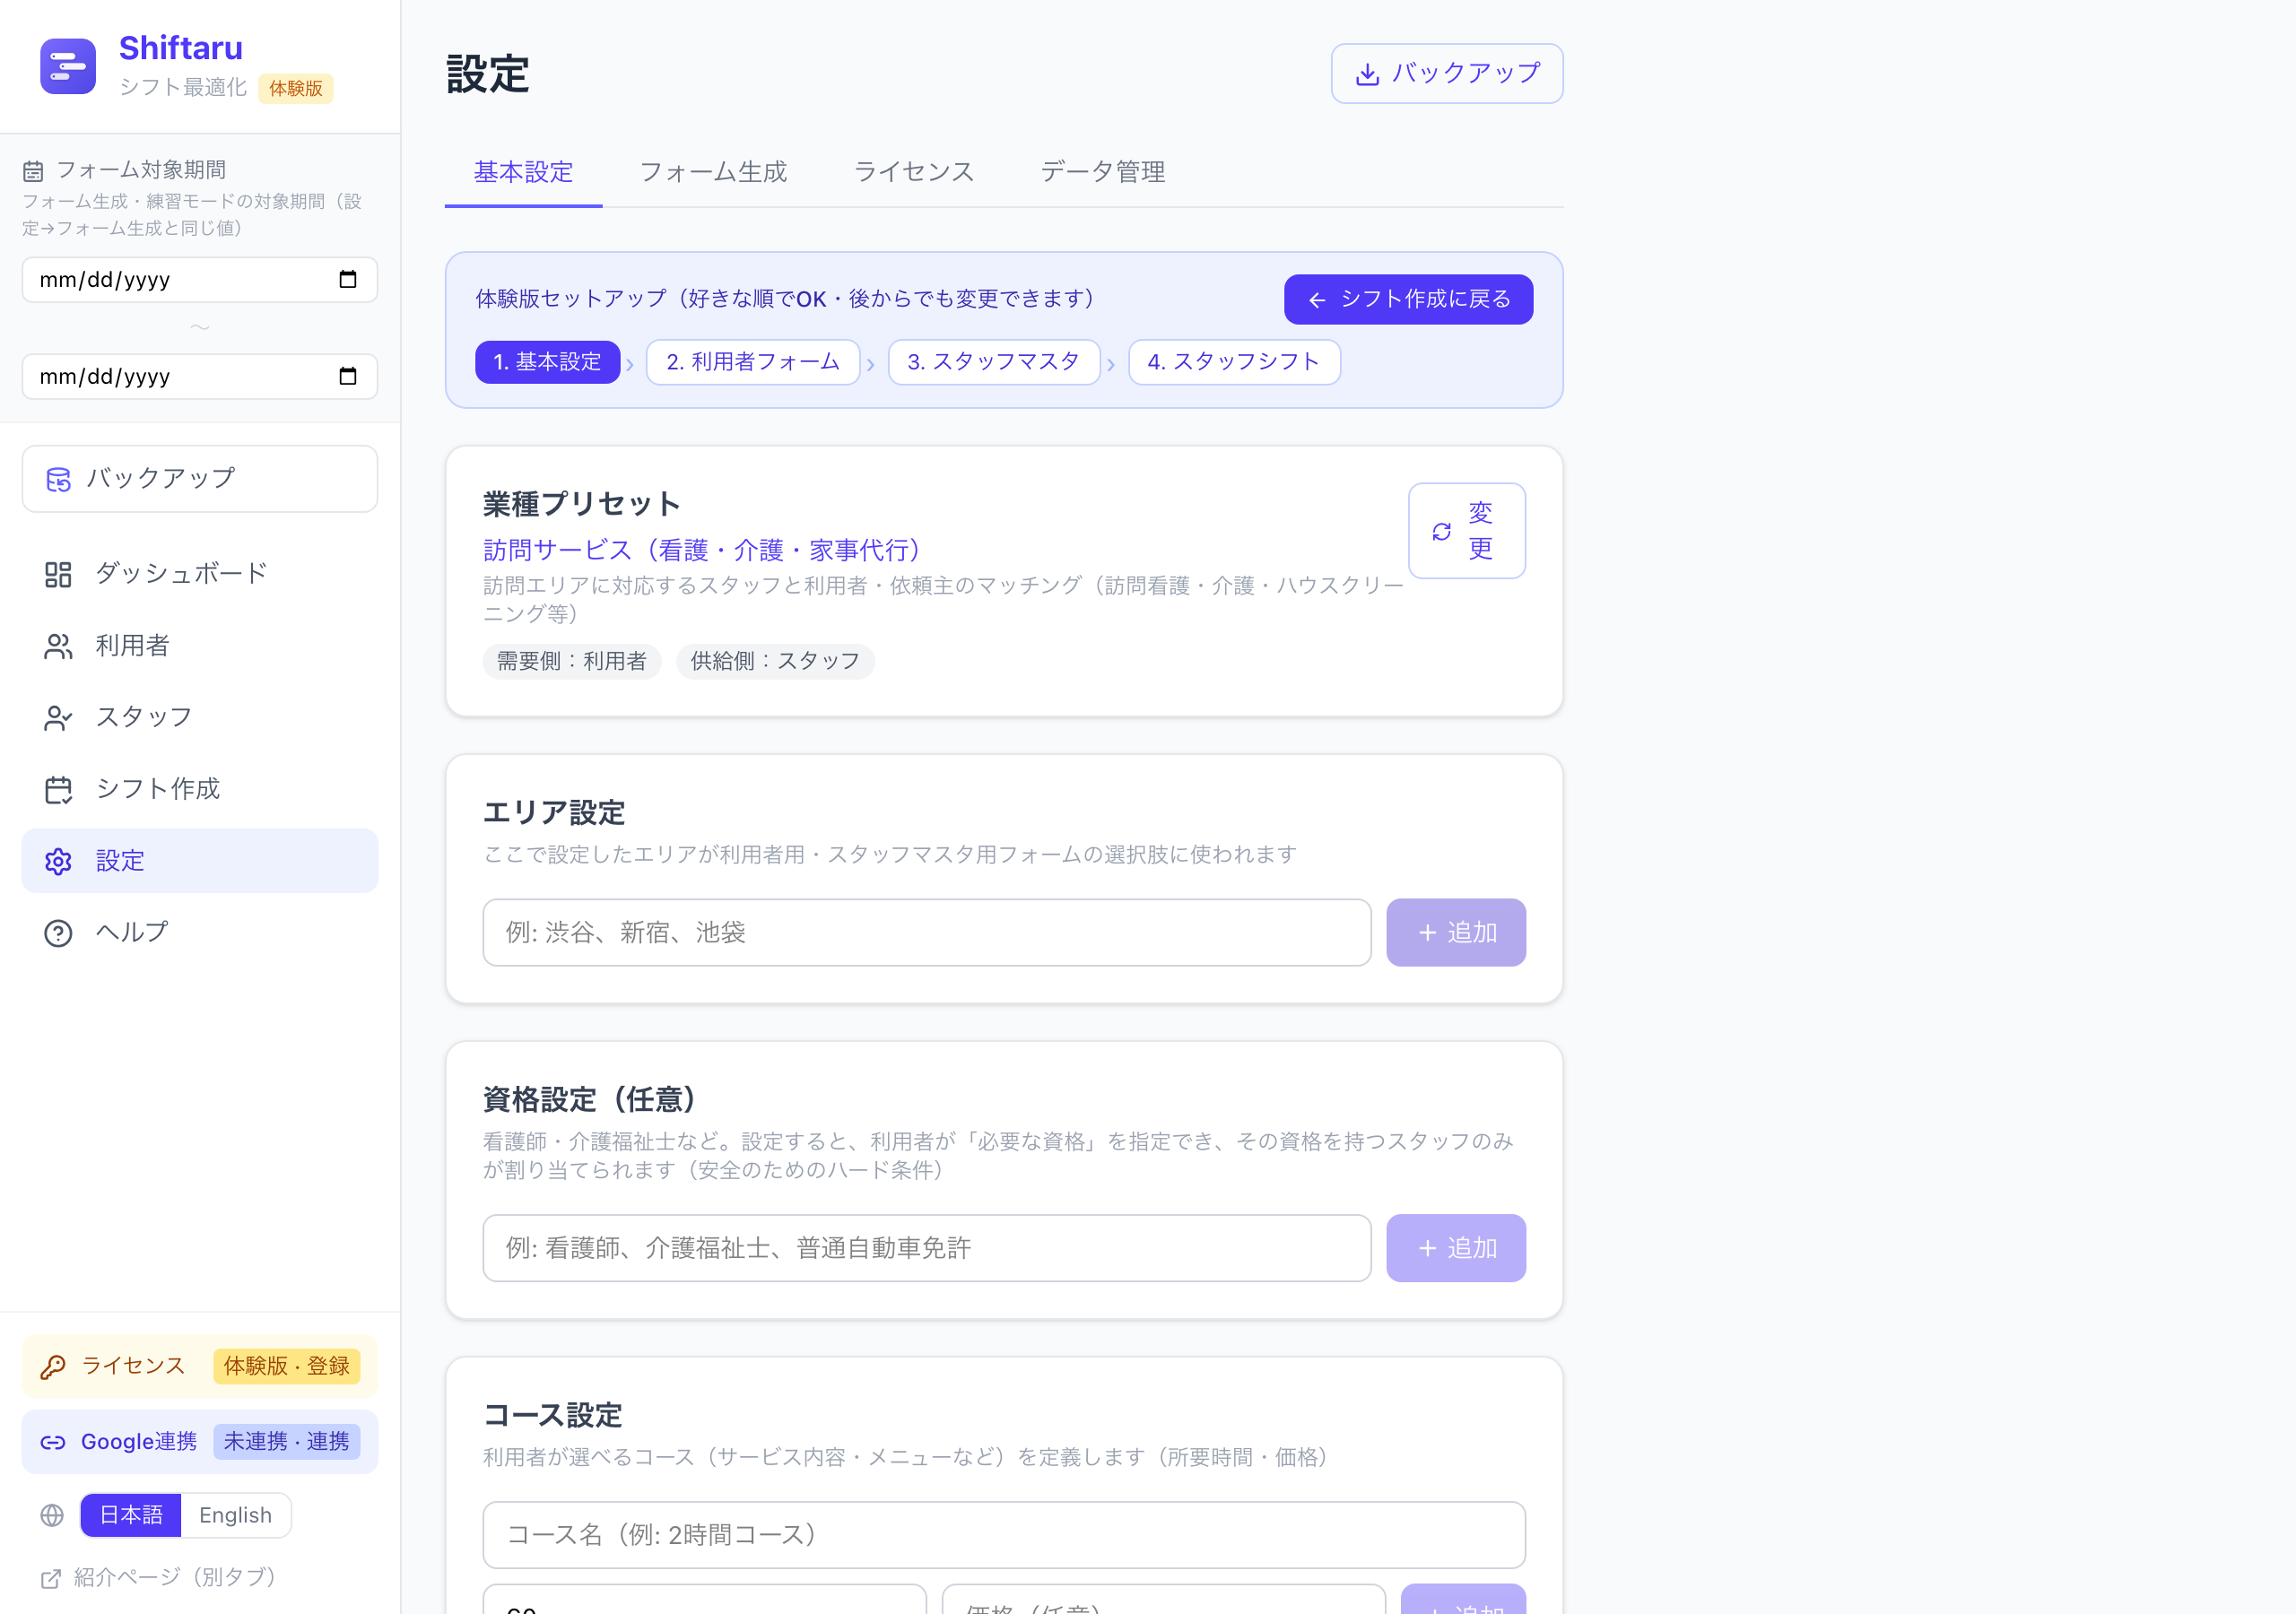Click the sidebar バックアップ button
The height and width of the screenshot is (1614, 2296).
point(200,479)
